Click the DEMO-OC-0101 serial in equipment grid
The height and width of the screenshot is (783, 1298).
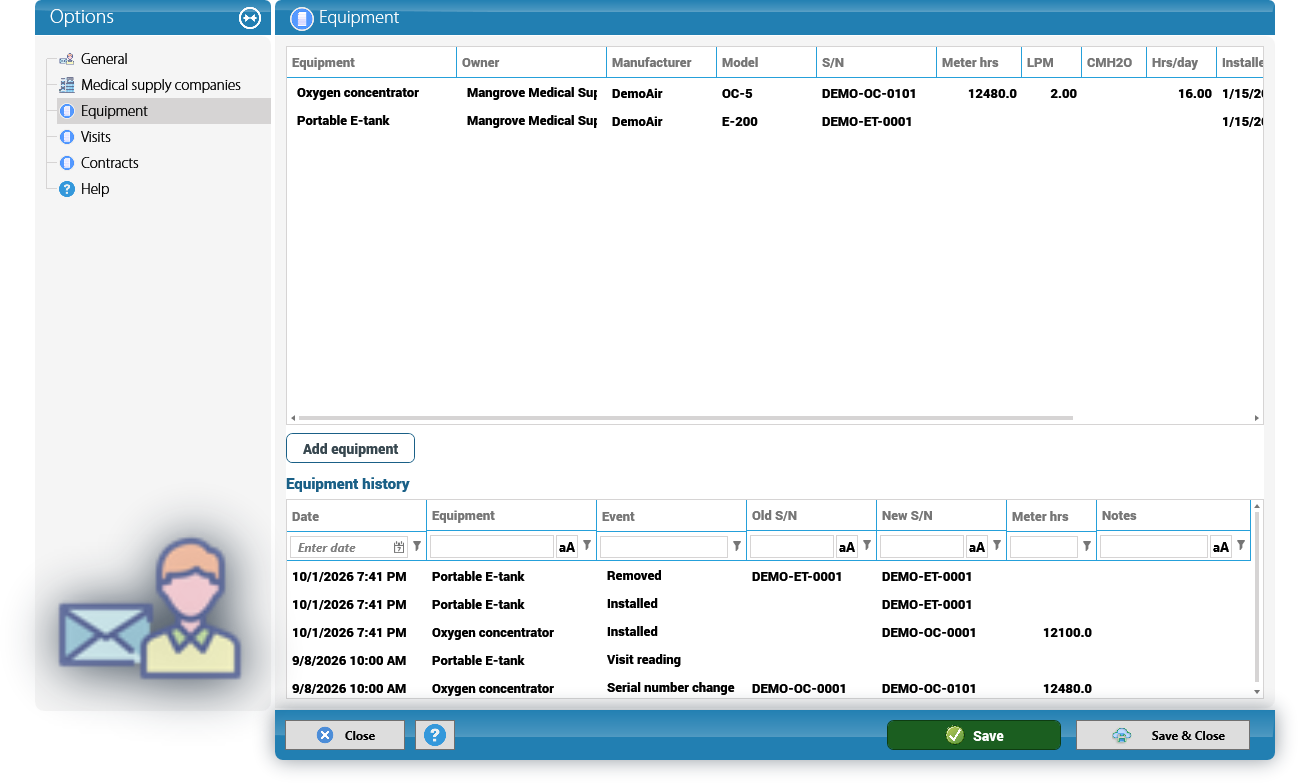(869, 94)
